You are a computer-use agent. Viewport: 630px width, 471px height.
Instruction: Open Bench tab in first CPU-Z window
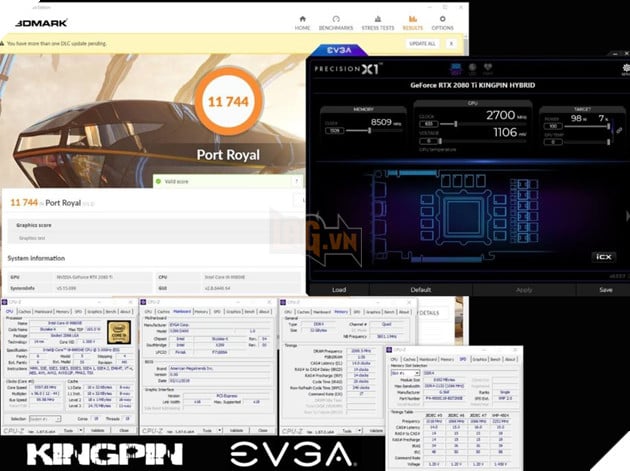(x=110, y=311)
